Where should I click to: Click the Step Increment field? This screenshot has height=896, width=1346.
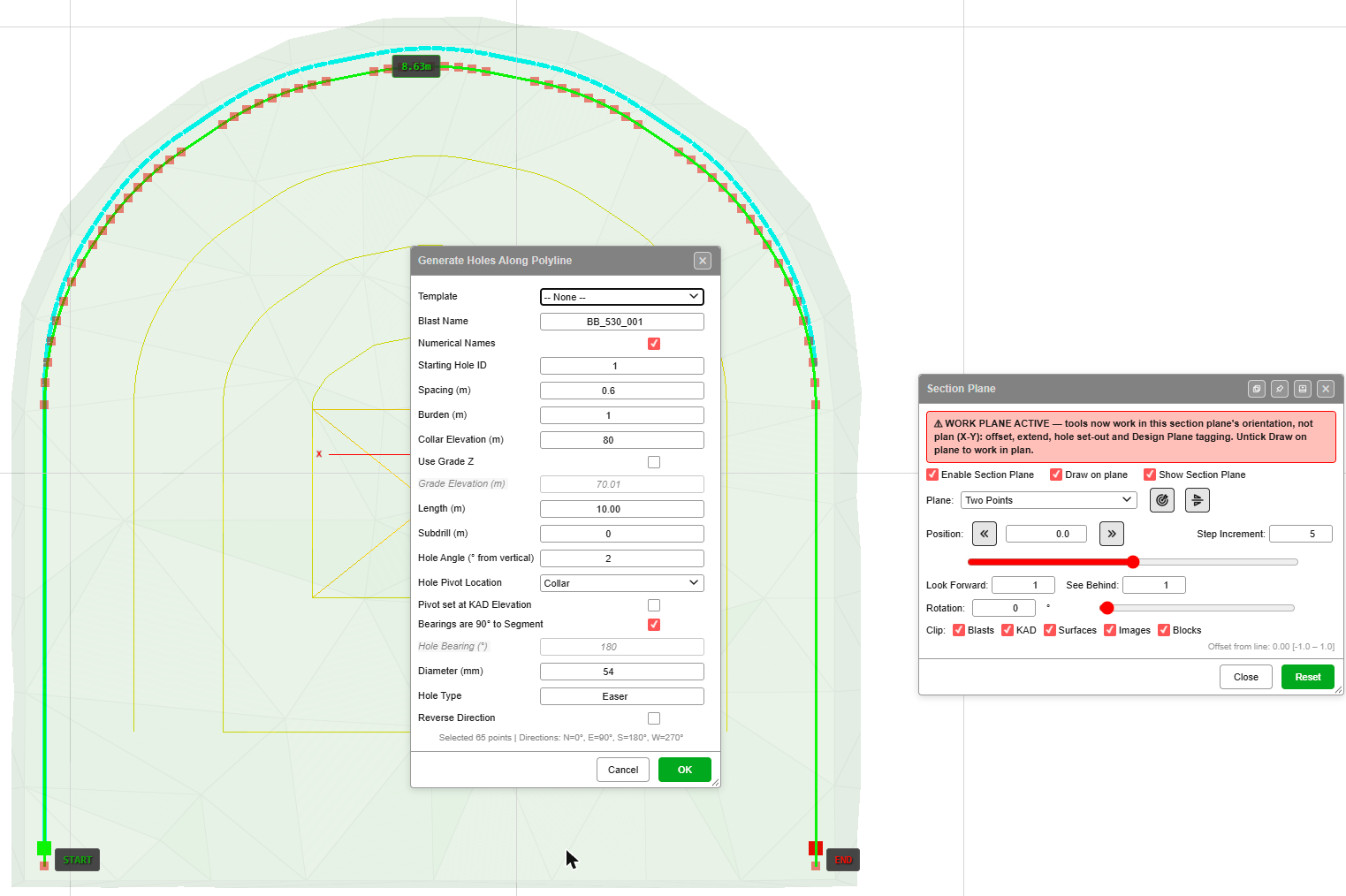1301,534
